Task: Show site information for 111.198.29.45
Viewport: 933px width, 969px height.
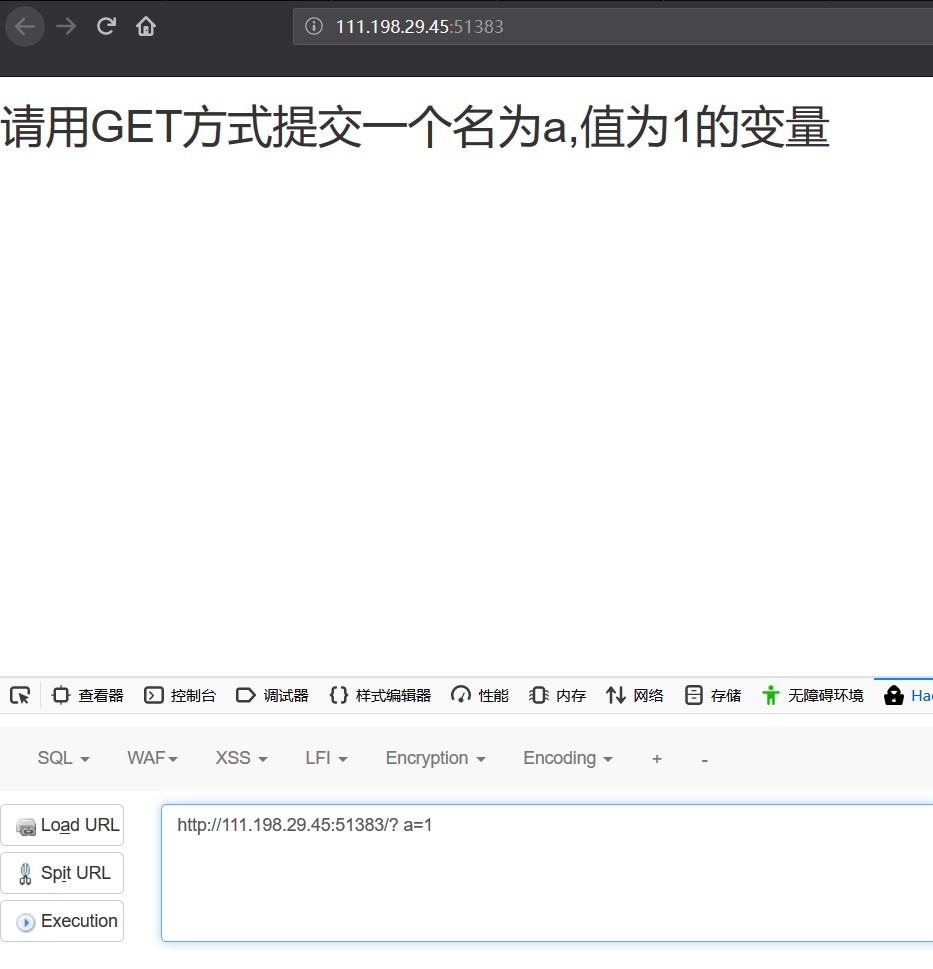Action: [x=314, y=26]
